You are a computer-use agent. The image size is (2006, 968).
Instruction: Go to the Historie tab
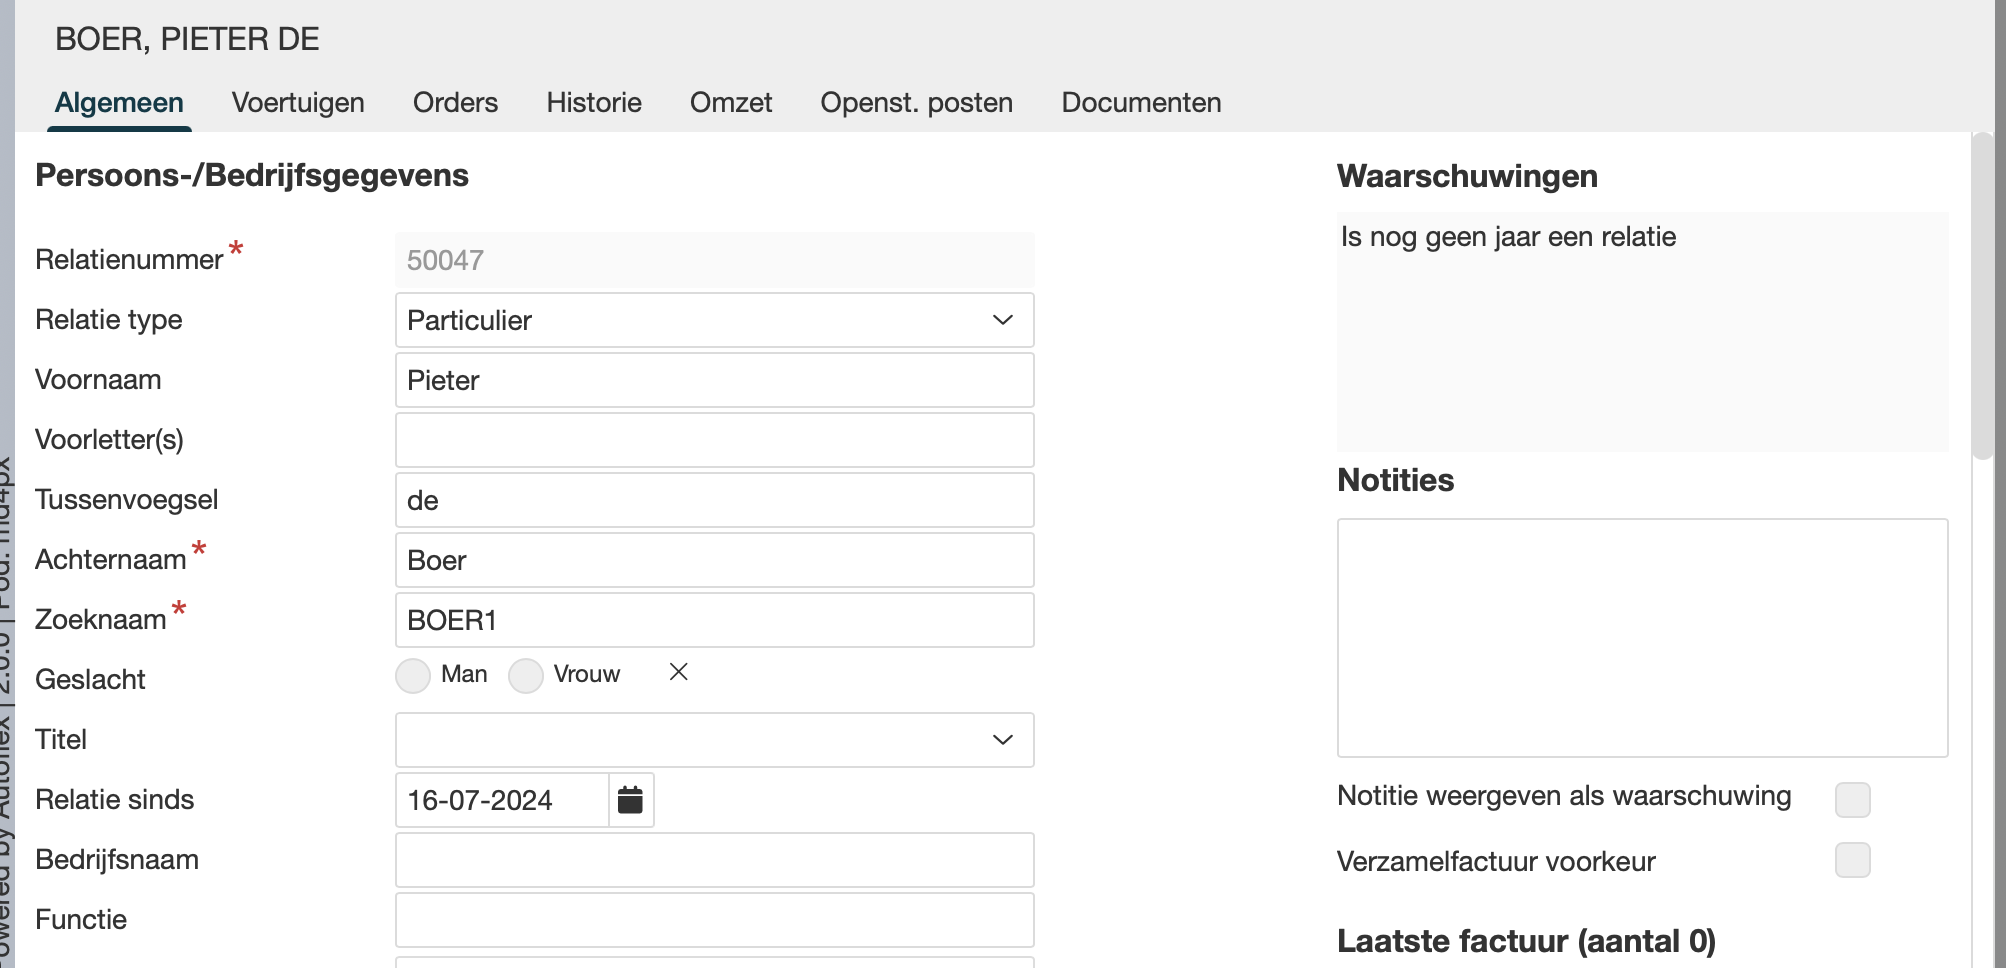coord(594,103)
